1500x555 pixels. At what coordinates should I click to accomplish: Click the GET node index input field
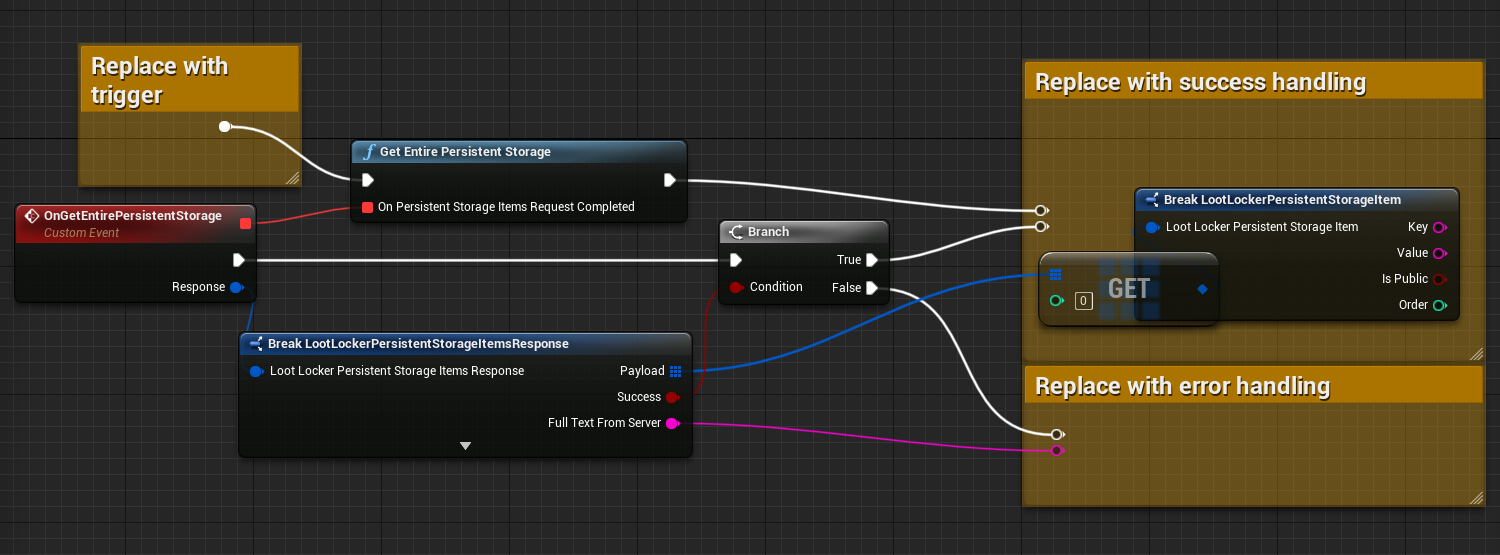point(1083,301)
